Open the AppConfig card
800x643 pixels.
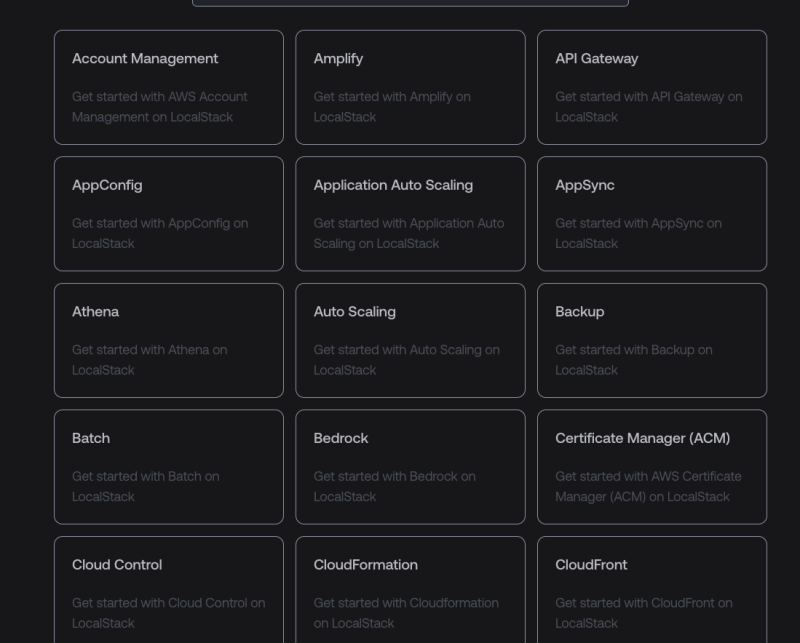pos(169,214)
